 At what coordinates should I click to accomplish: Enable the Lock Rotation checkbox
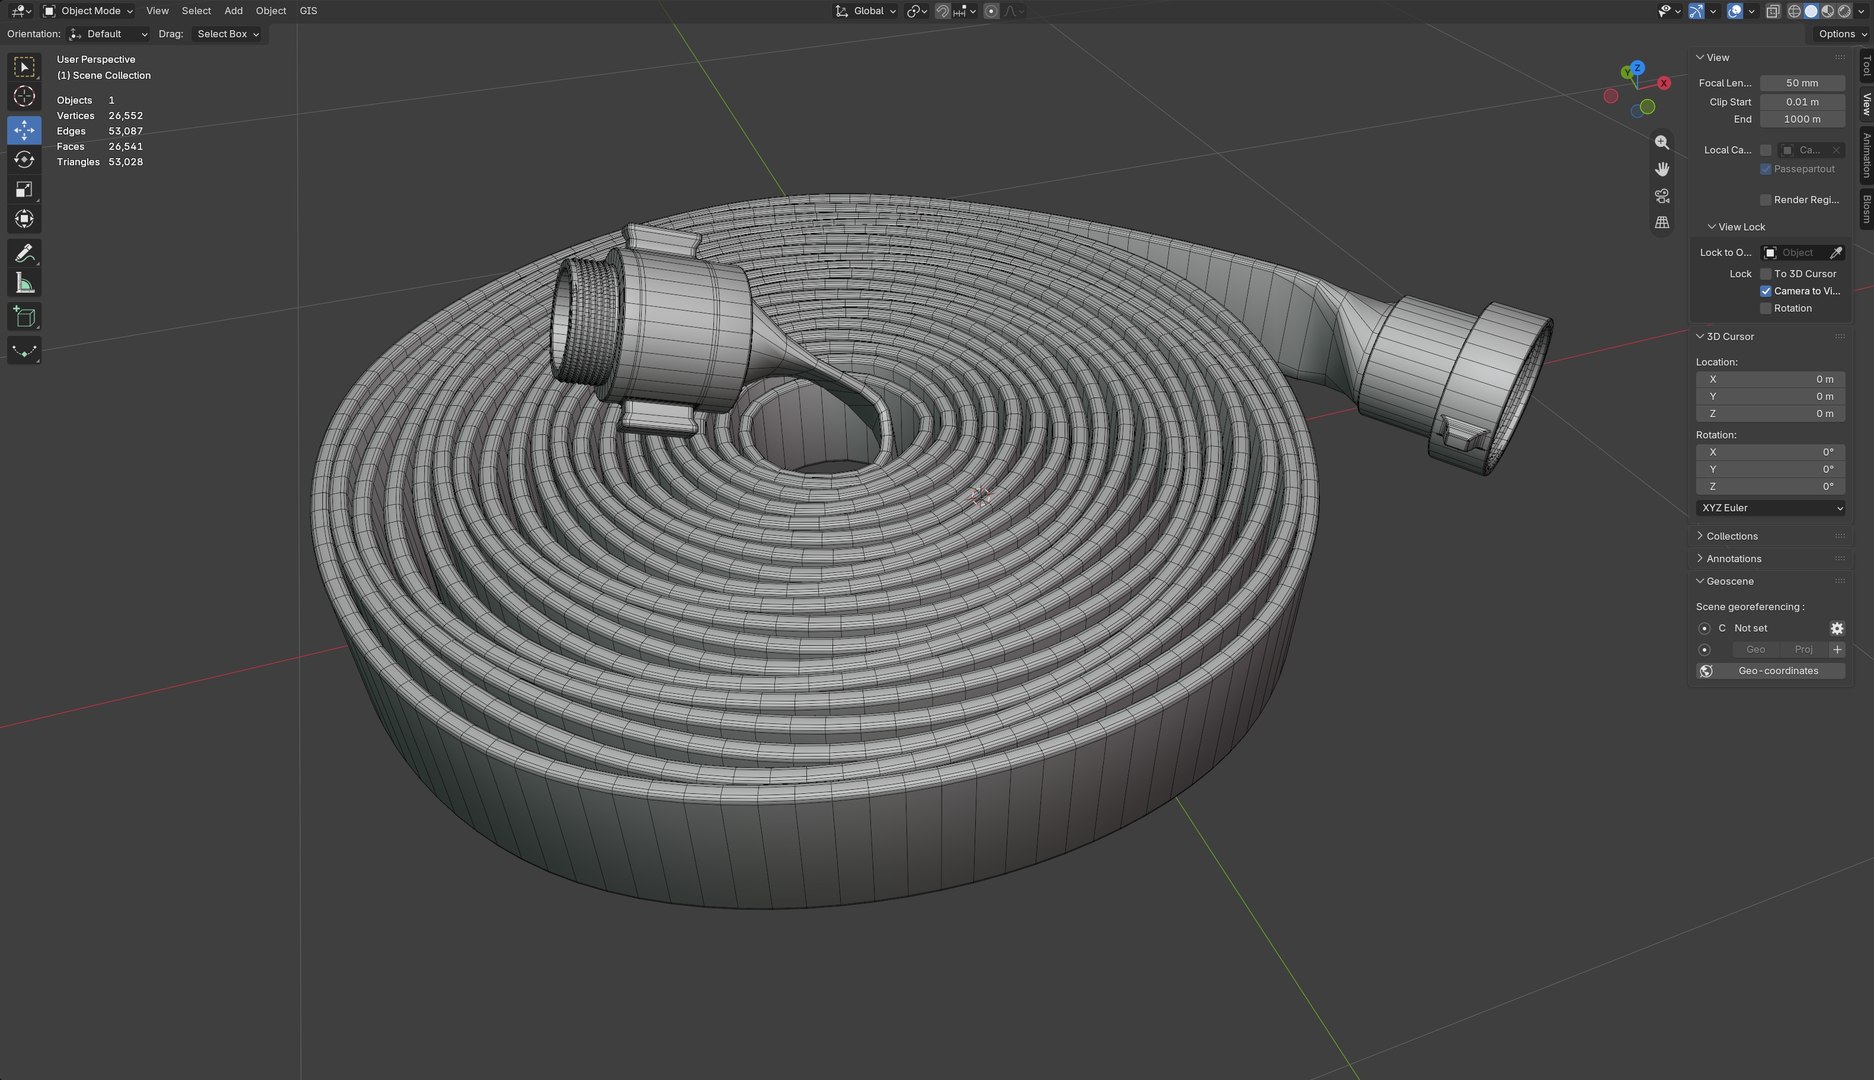pos(1765,308)
